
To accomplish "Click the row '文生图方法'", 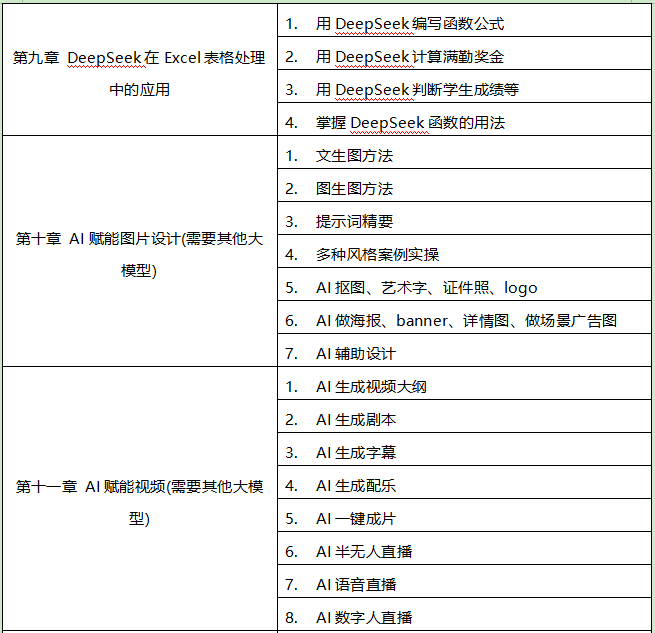I will [464, 153].
